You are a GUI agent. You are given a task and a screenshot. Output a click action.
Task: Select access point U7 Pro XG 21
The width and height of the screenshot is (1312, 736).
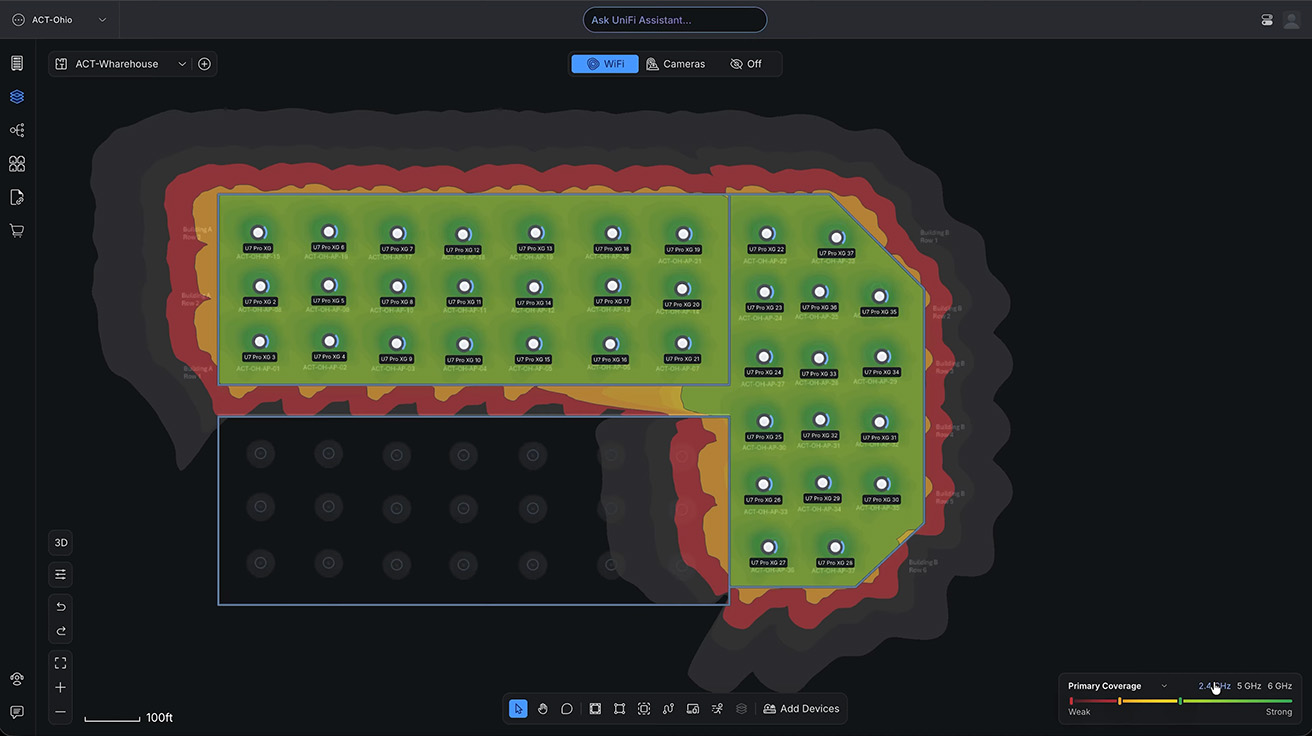683,343
